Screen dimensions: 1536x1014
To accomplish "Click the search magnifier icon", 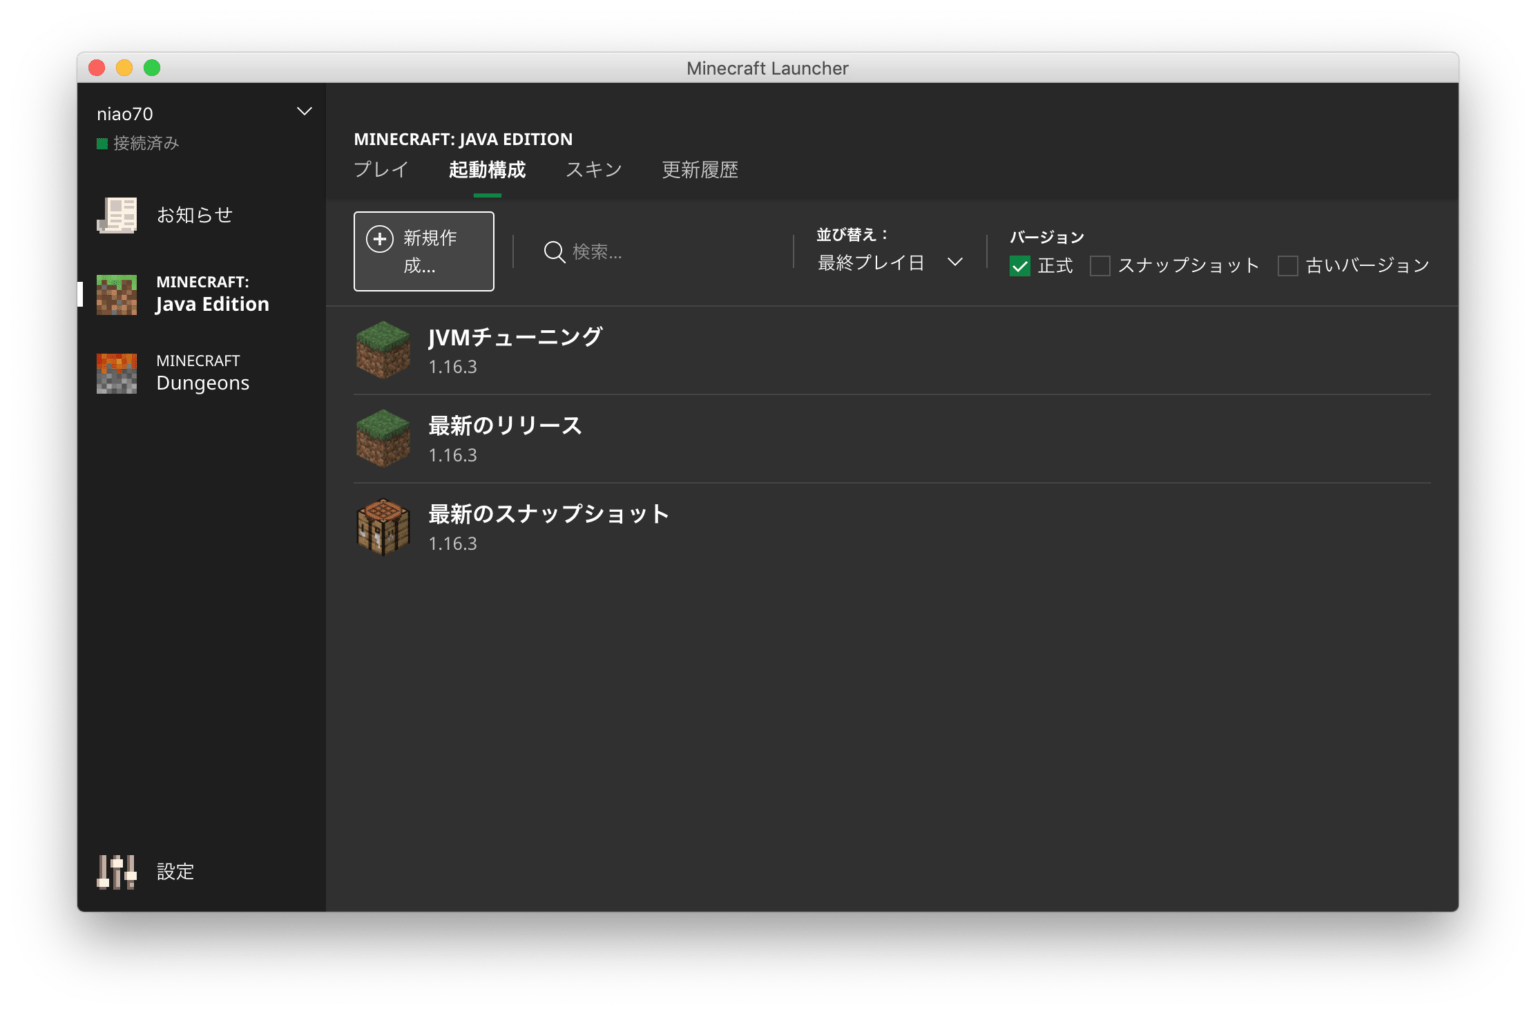I will click(554, 252).
